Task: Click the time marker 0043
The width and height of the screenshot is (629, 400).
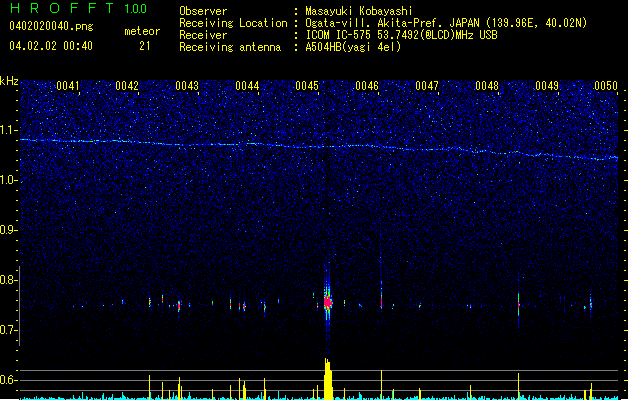Action: (x=187, y=86)
